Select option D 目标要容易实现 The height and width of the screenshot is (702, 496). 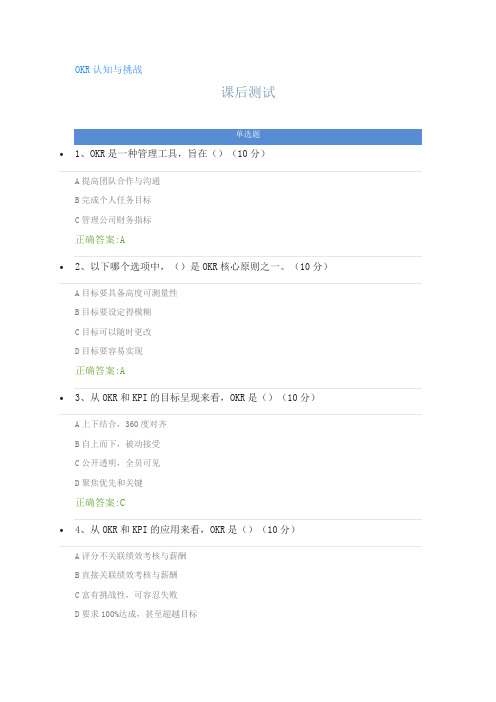109,351
